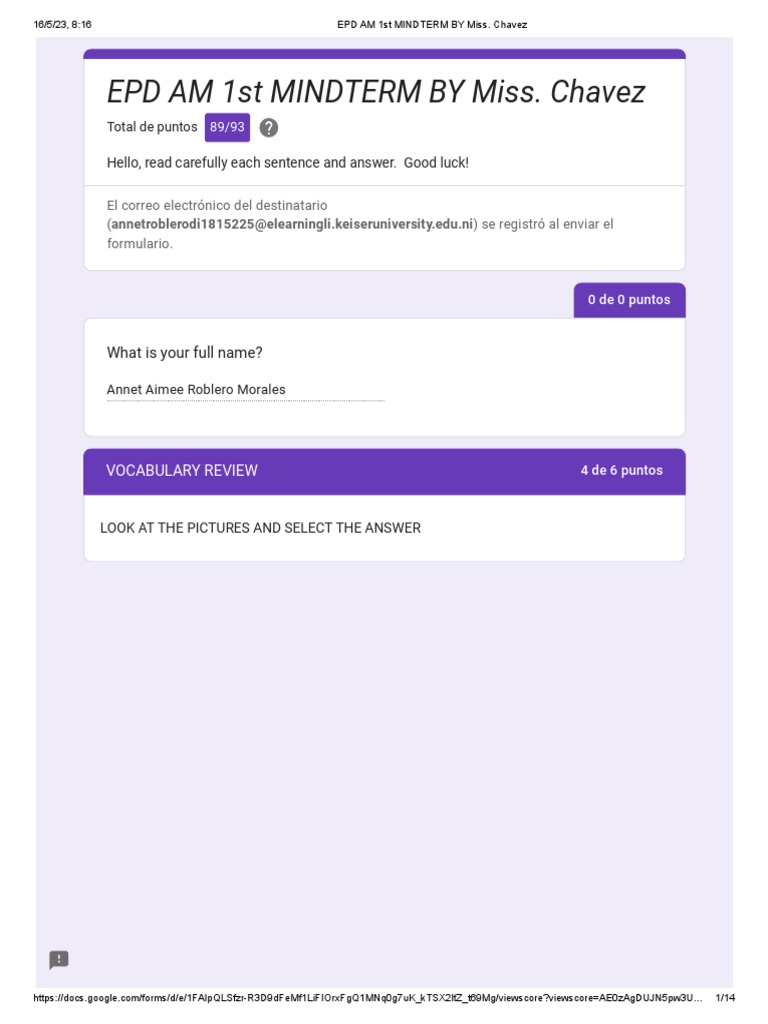Click the question mark help icon
Screen dimensions: 768x1024
[268, 128]
